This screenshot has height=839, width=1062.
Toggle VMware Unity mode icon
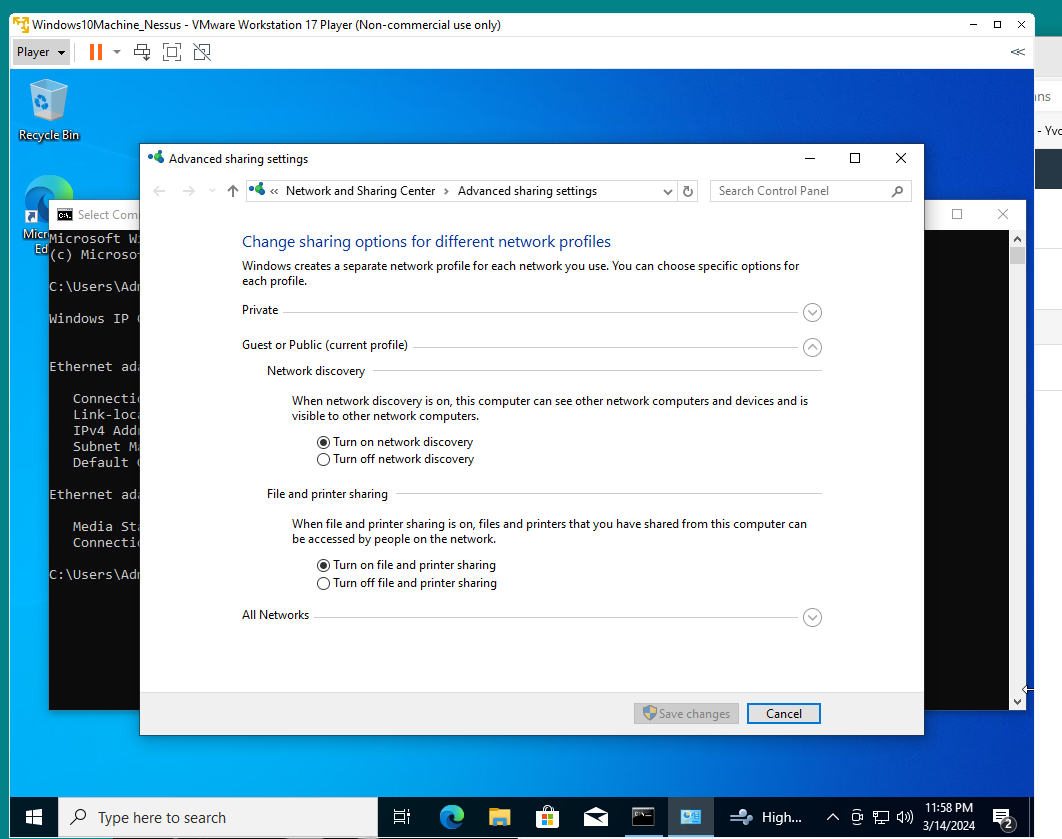(202, 52)
